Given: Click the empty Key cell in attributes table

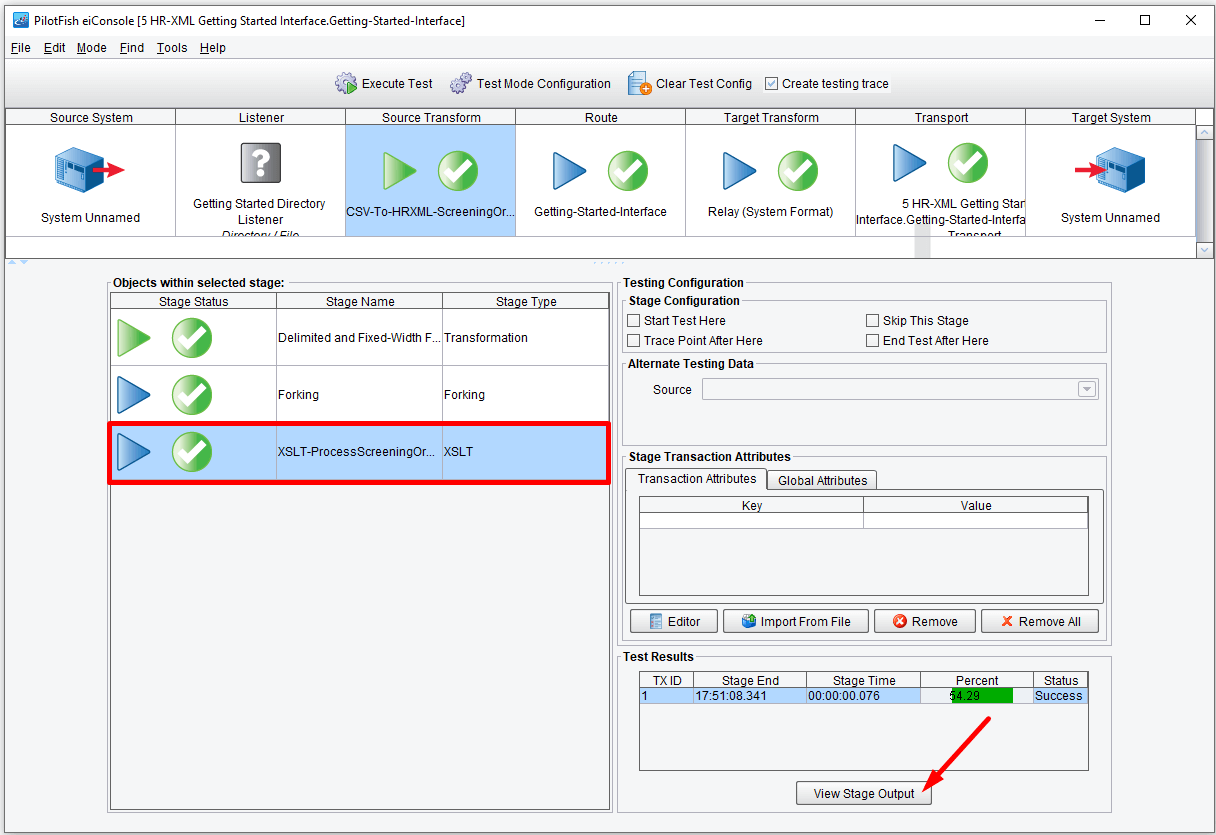Looking at the screenshot, I should [752, 521].
